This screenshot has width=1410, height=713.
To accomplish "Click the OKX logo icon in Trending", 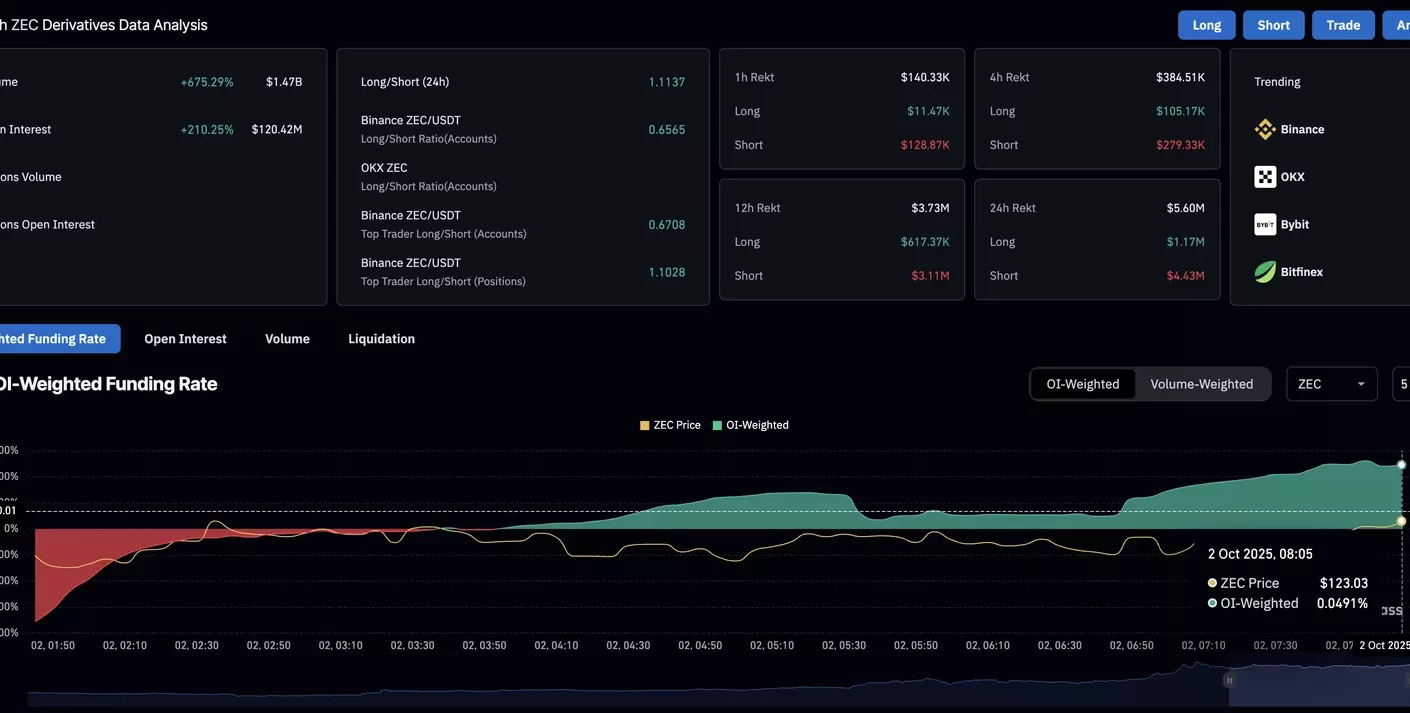I will (x=1265, y=177).
